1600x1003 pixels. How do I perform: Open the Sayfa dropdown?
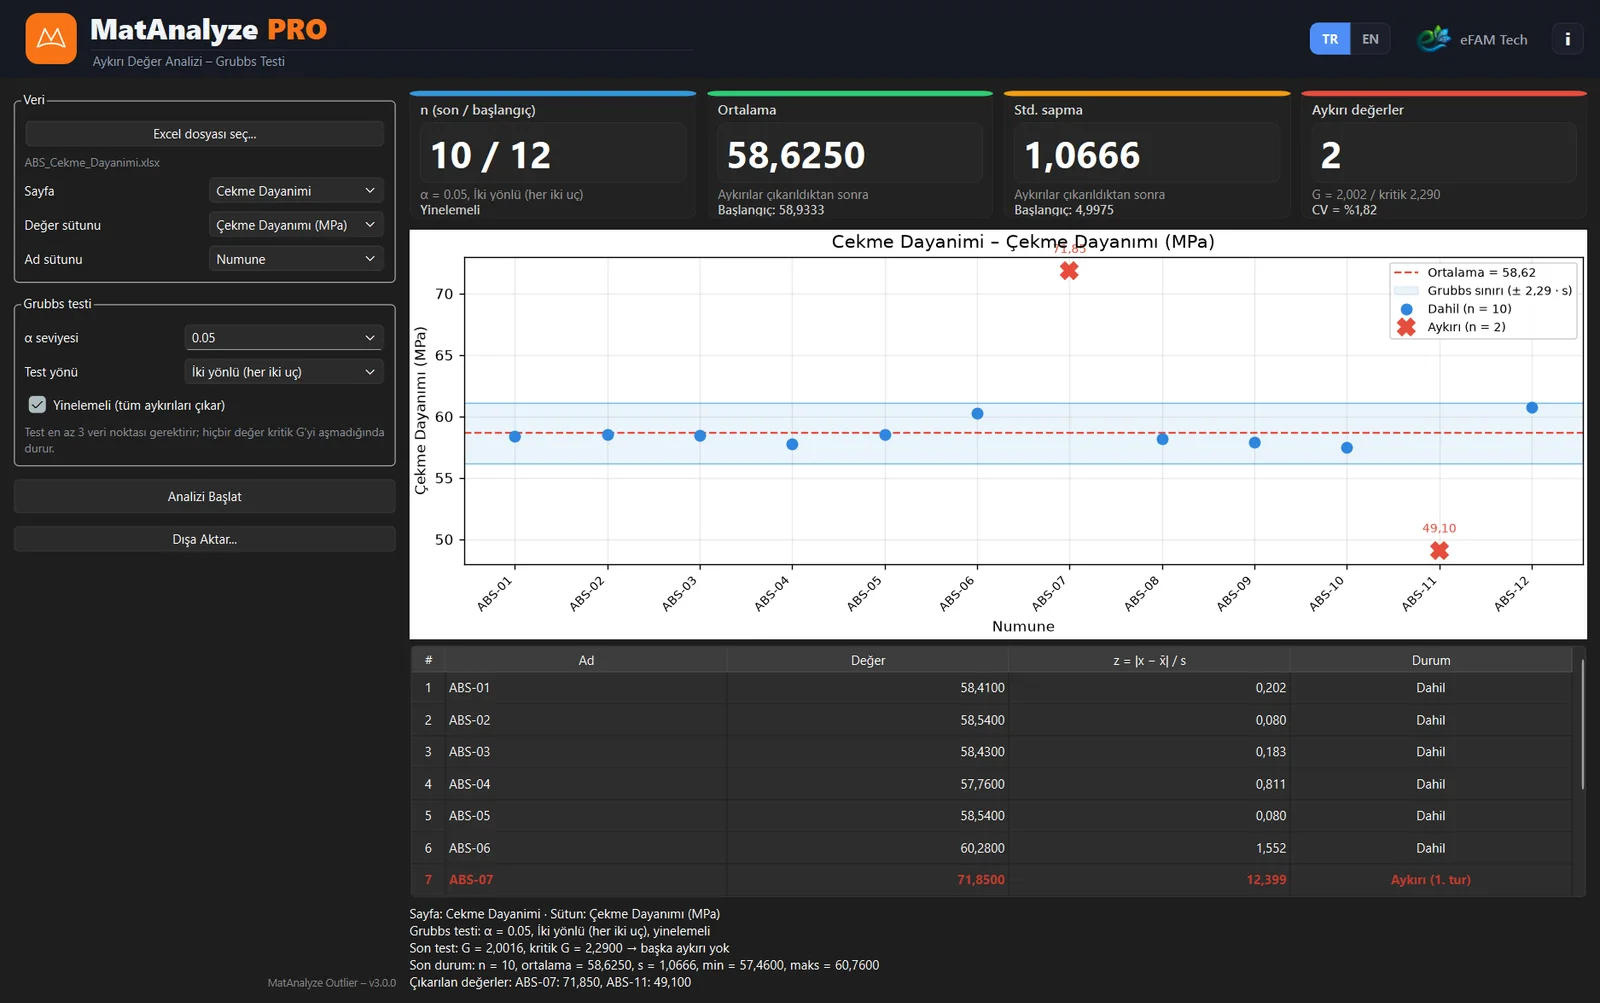(x=296, y=191)
